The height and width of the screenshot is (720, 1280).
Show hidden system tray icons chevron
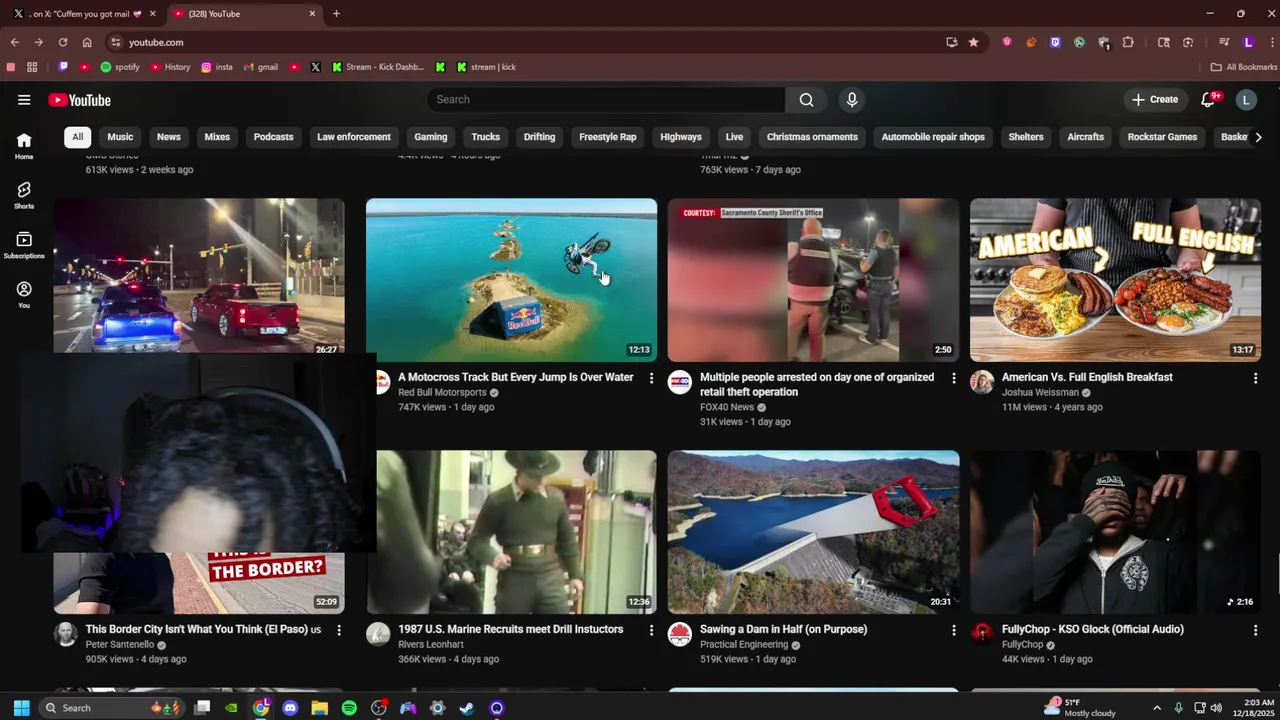(1157, 708)
